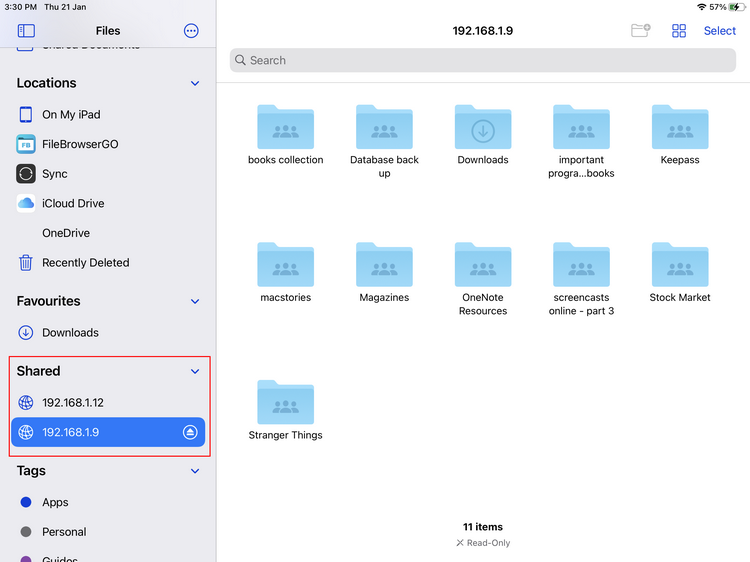Open the OneDrive location
The image size is (750, 562).
point(108,233)
